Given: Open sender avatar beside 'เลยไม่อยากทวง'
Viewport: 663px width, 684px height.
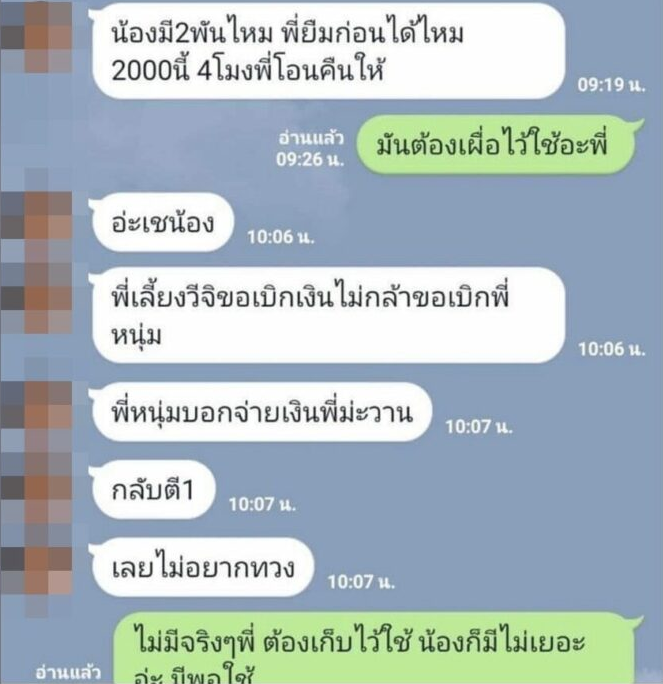Looking at the screenshot, I should coord(36,569).
